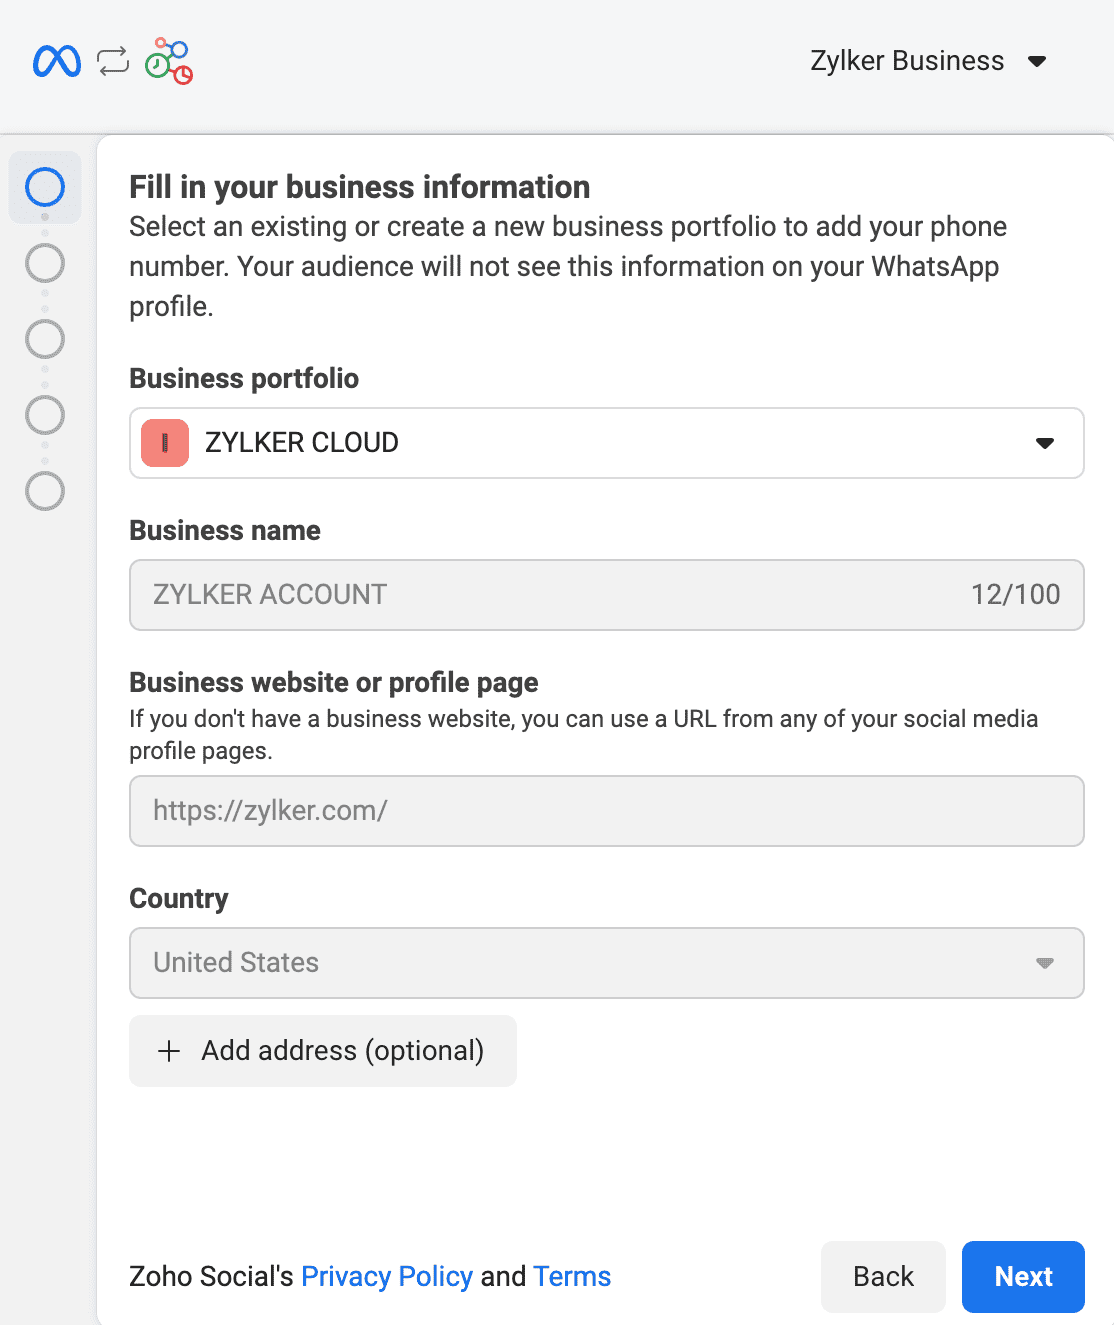Click the ZYLKER CLOUD avatar icon
This screenshot has width=1114, height=1325.
tap(164, 443)
